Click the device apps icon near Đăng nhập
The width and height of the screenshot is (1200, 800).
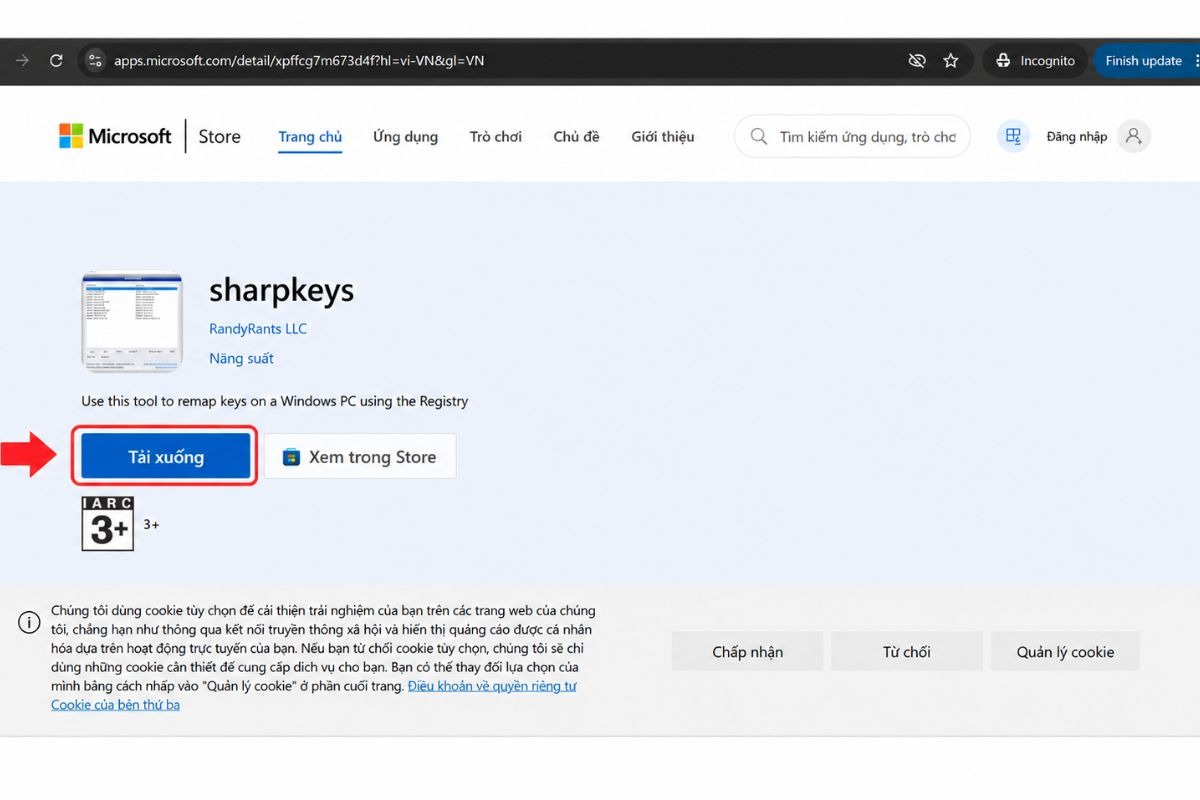[x=1013, y=136]
